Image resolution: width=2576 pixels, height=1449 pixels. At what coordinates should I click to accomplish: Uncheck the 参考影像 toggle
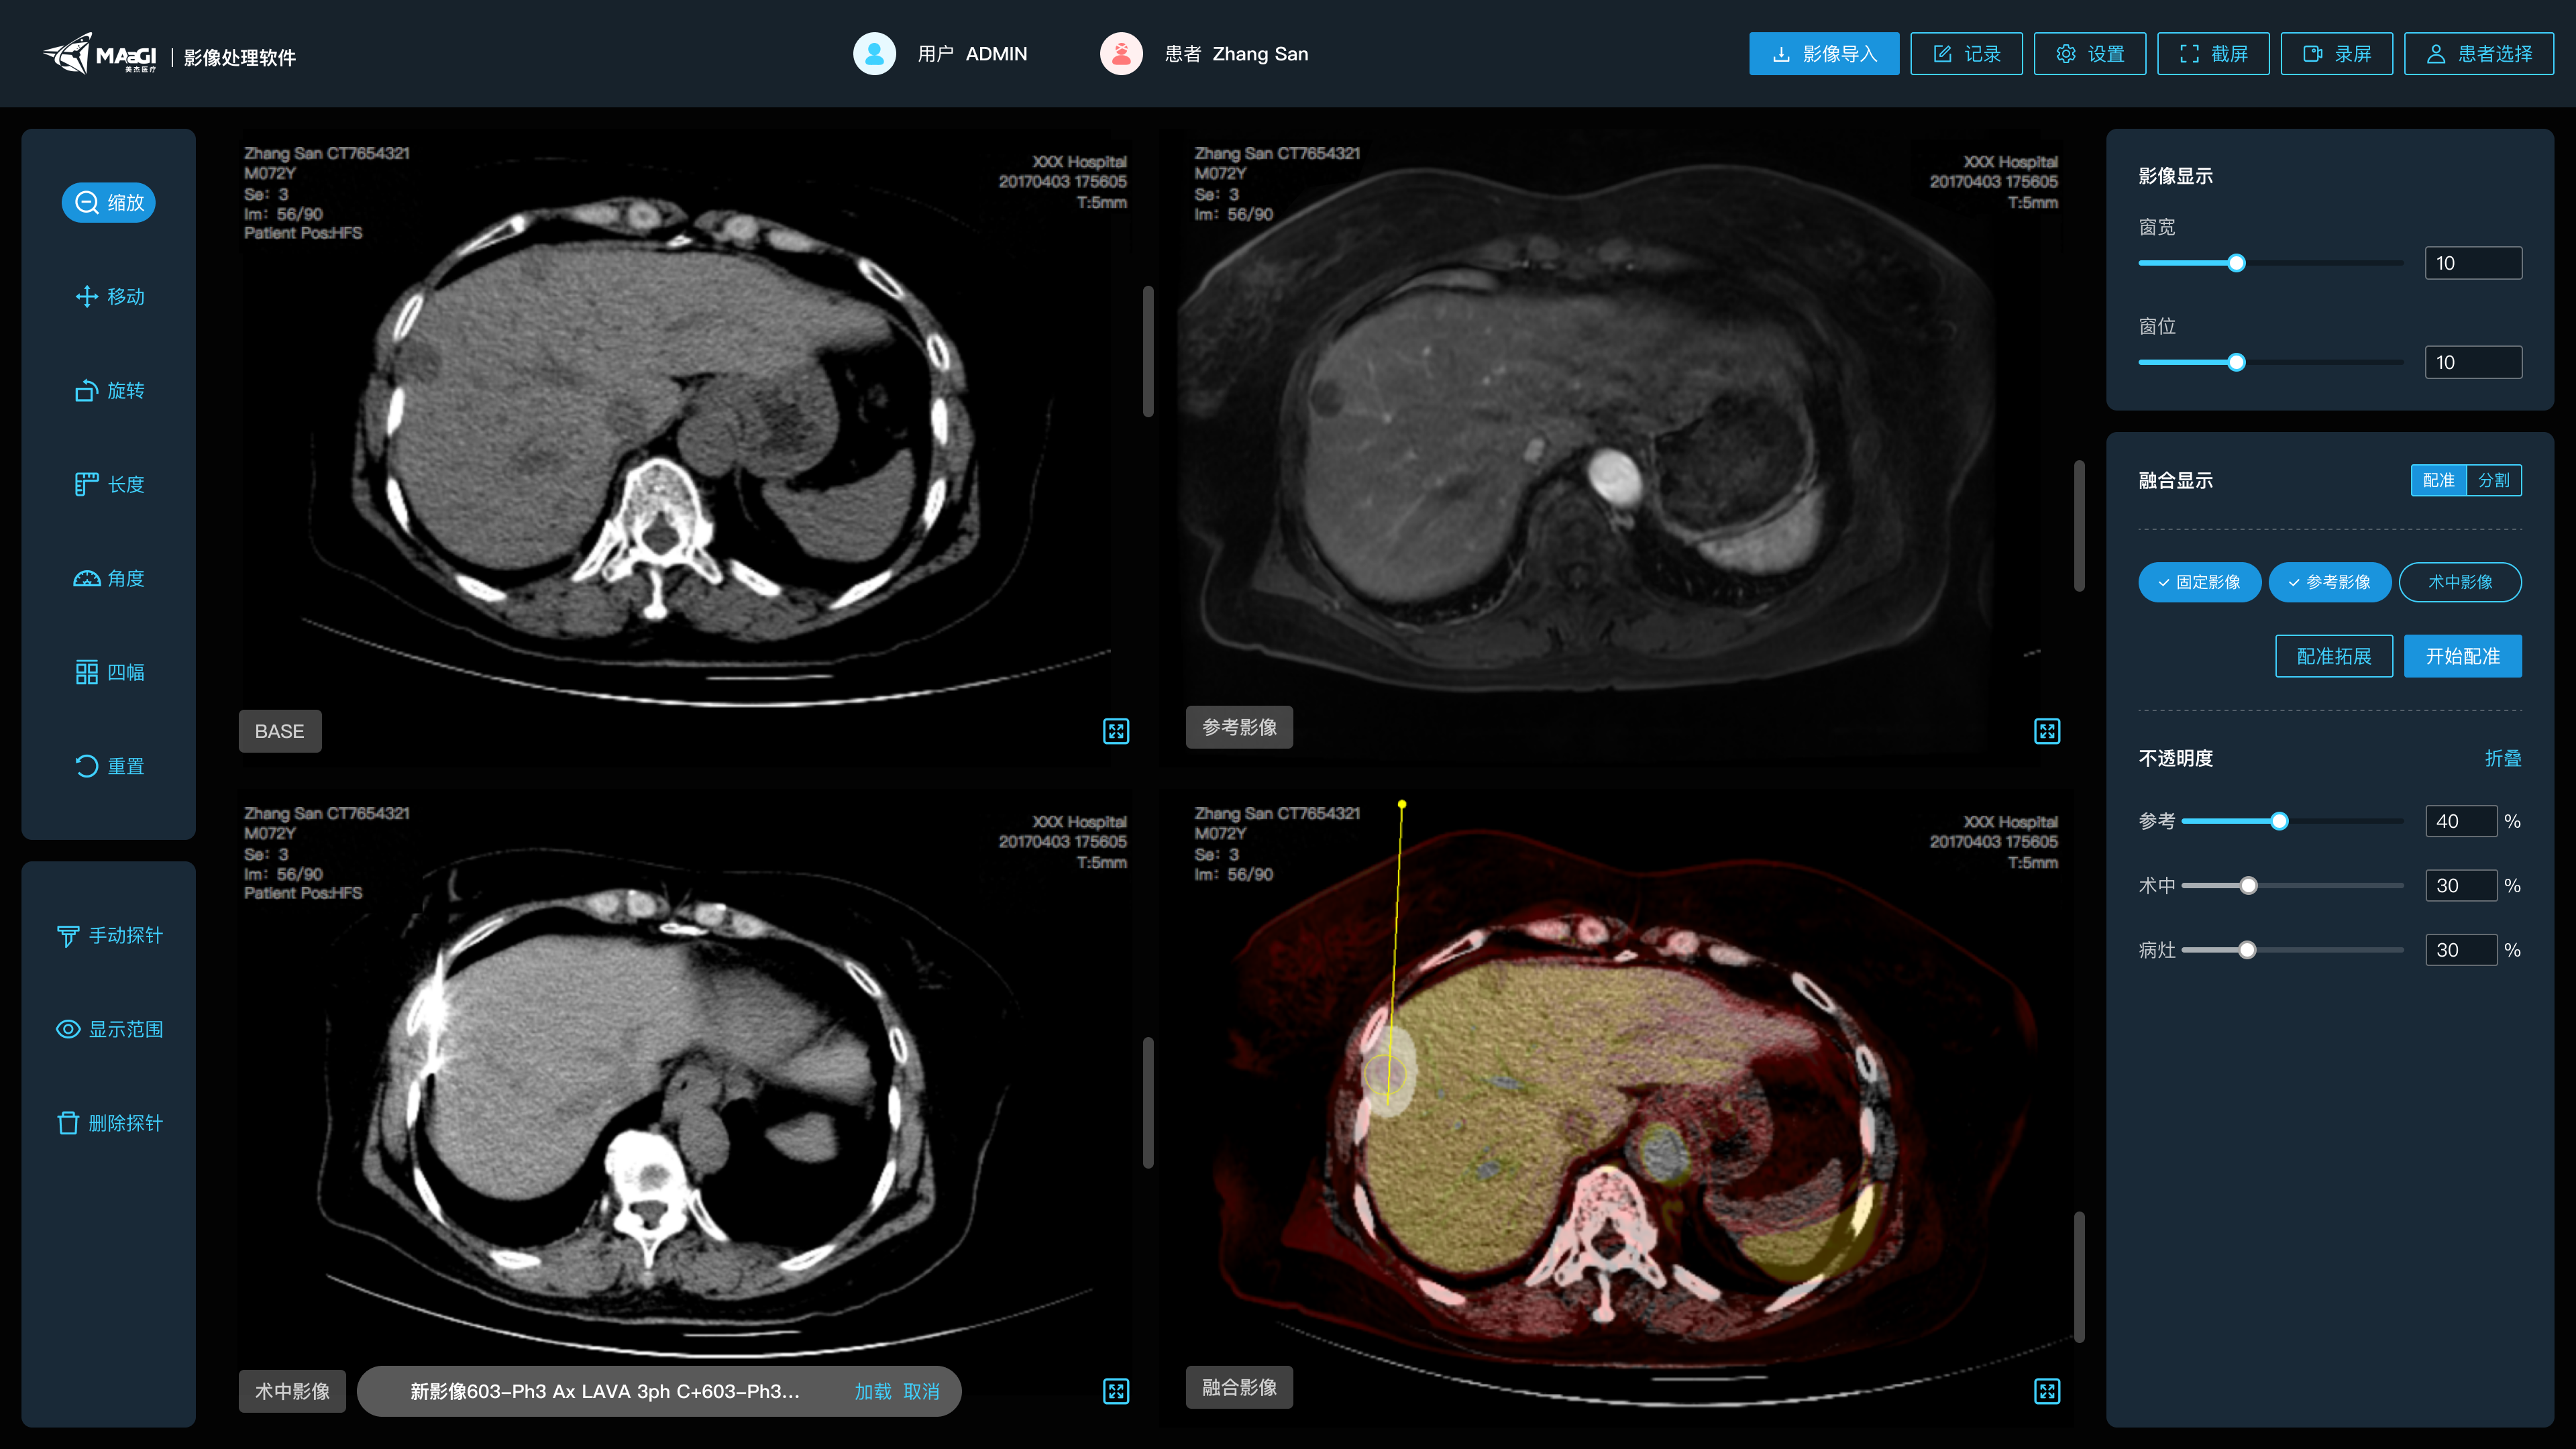tap(2329, 582)
